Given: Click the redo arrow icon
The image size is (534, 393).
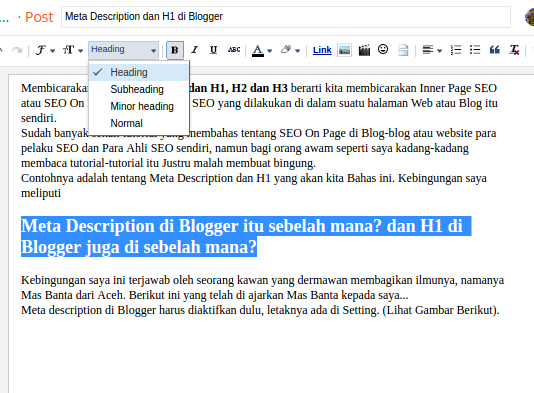Looking at the screenshot, I should pos(17,50).
